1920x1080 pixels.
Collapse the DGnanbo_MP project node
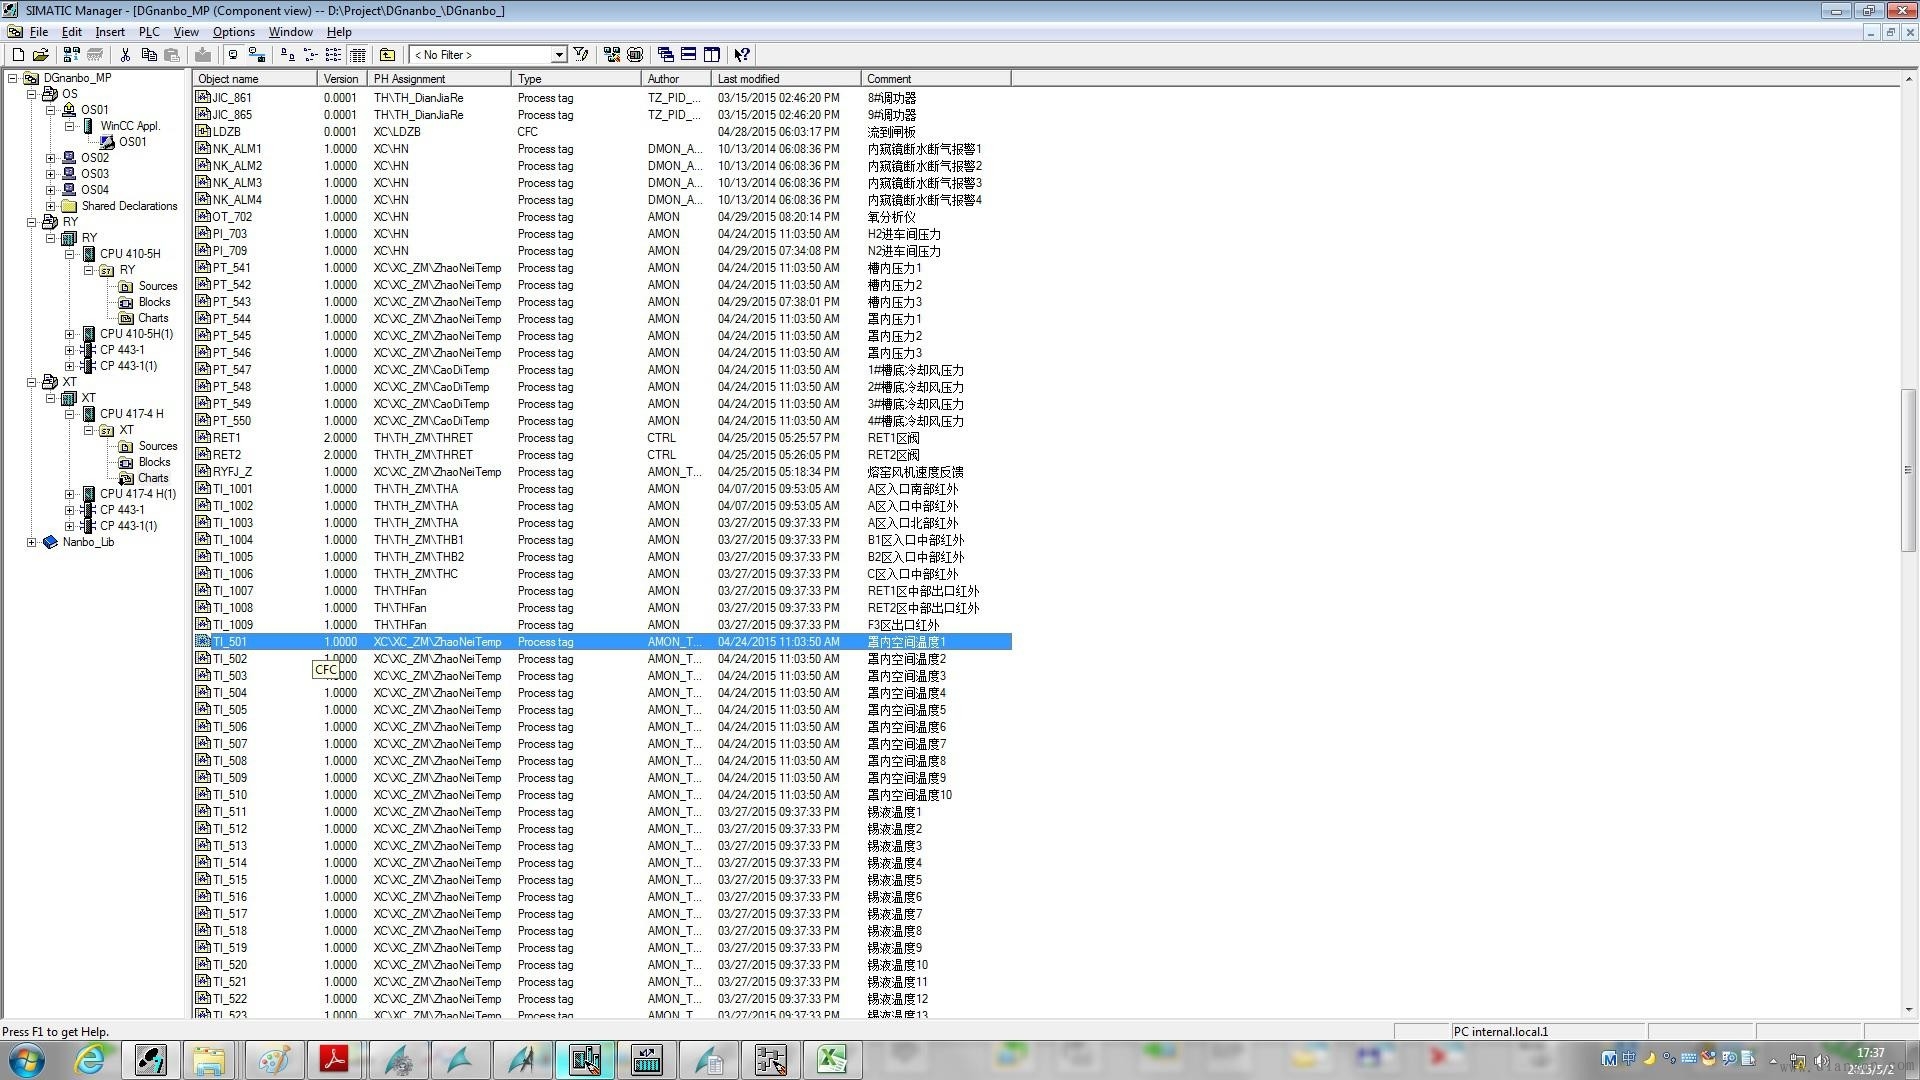pyautogui.click(x=13, y=78)
